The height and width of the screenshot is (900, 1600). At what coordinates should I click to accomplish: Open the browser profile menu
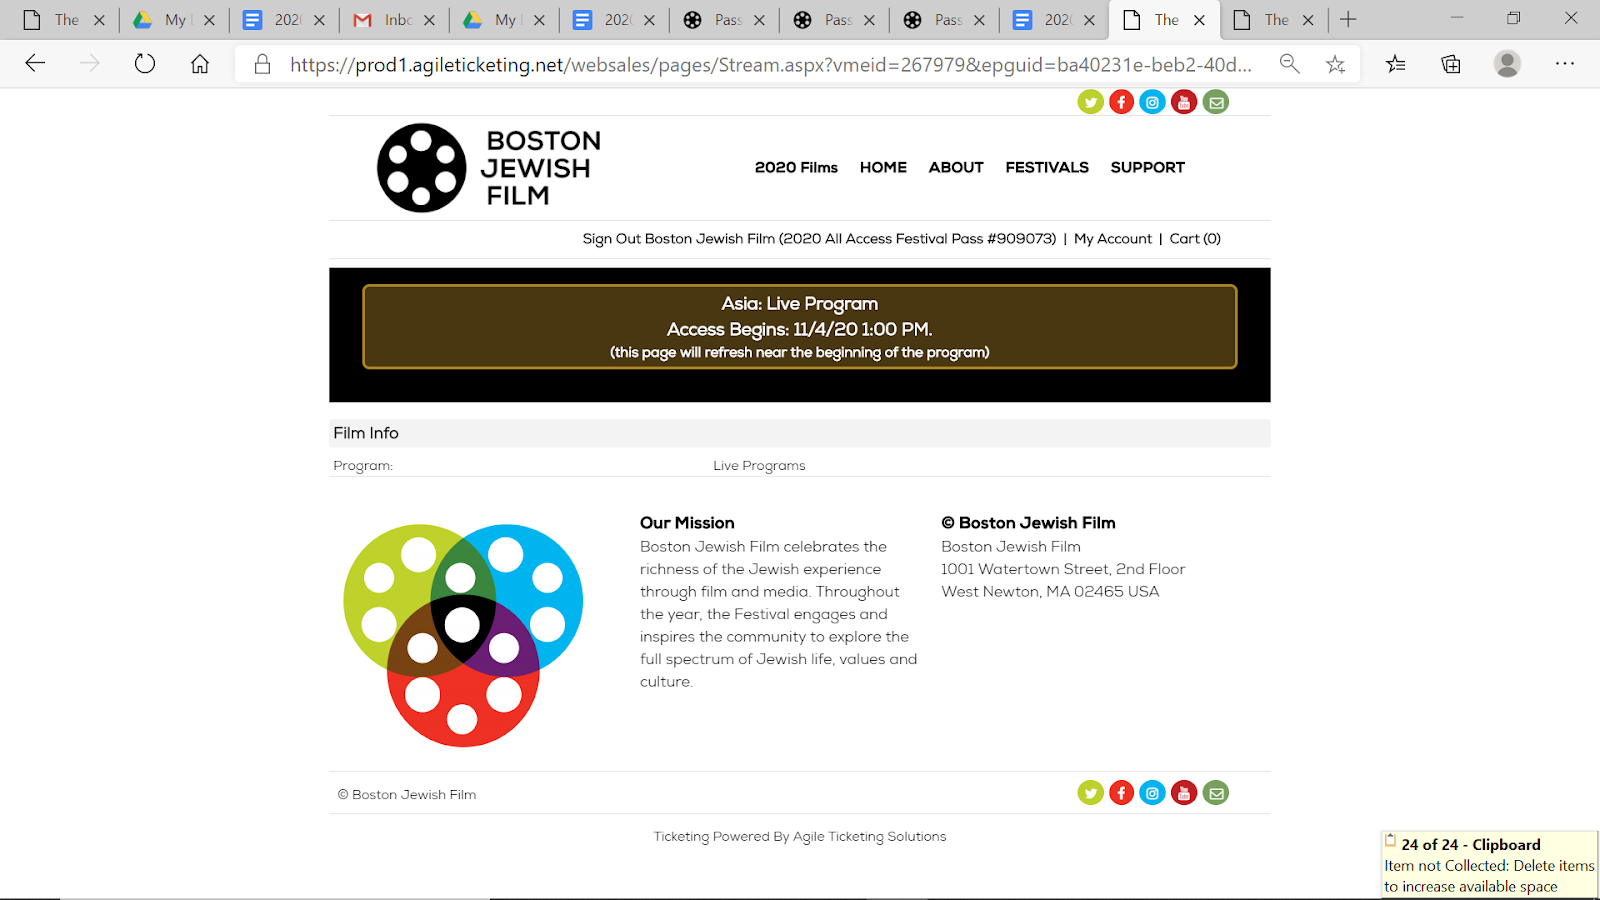click(1507, 64)
